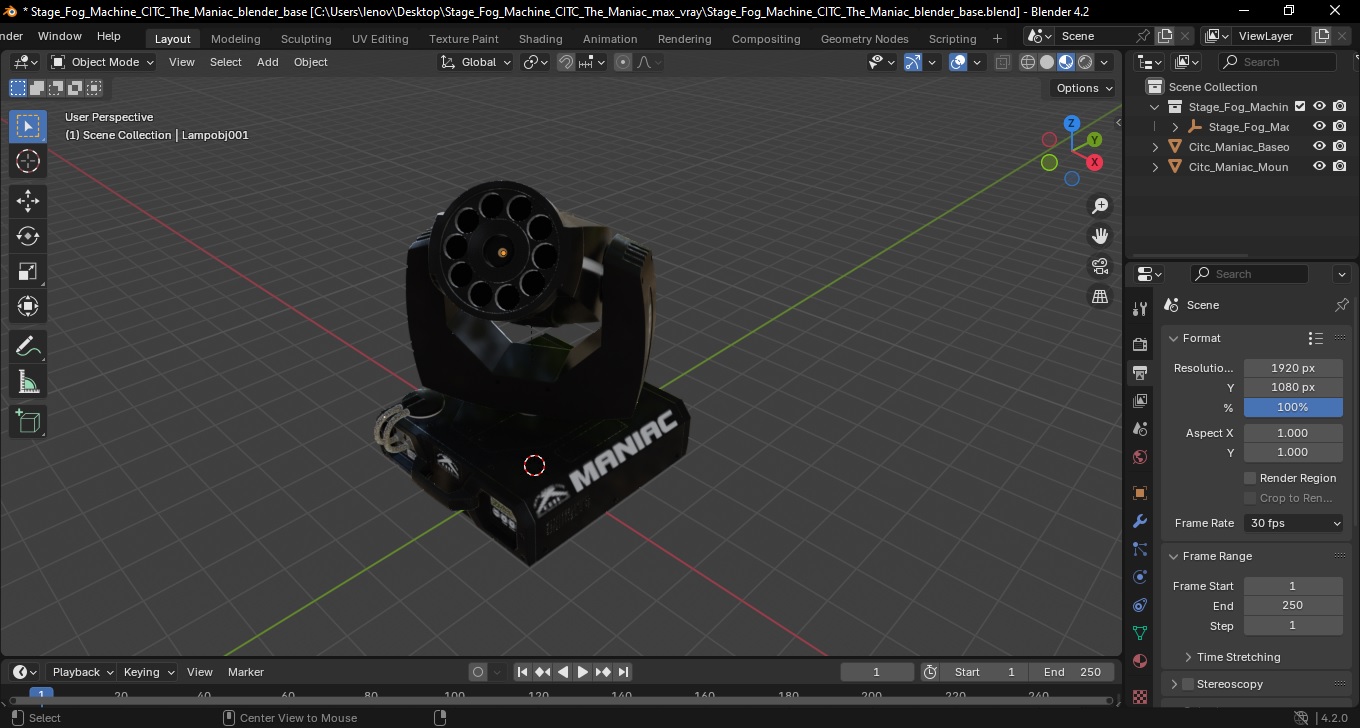
Task: Click the pan hand viewport icon
Action: pos(1100,236)
